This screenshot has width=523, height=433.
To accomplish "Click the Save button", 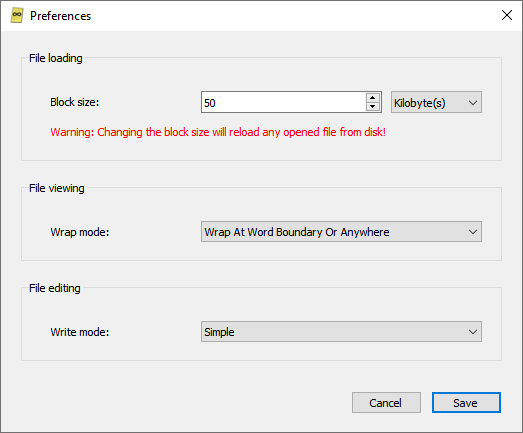I will (466, 403).
